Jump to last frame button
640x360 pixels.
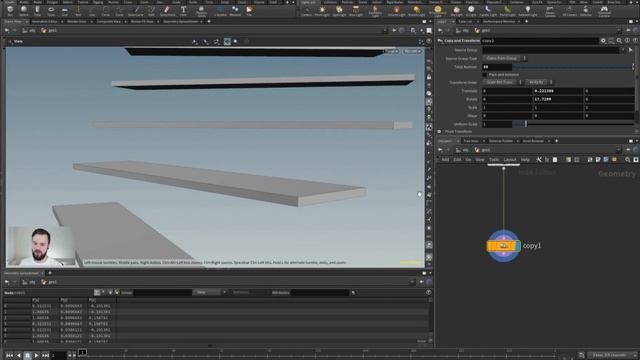click(45, 356)
